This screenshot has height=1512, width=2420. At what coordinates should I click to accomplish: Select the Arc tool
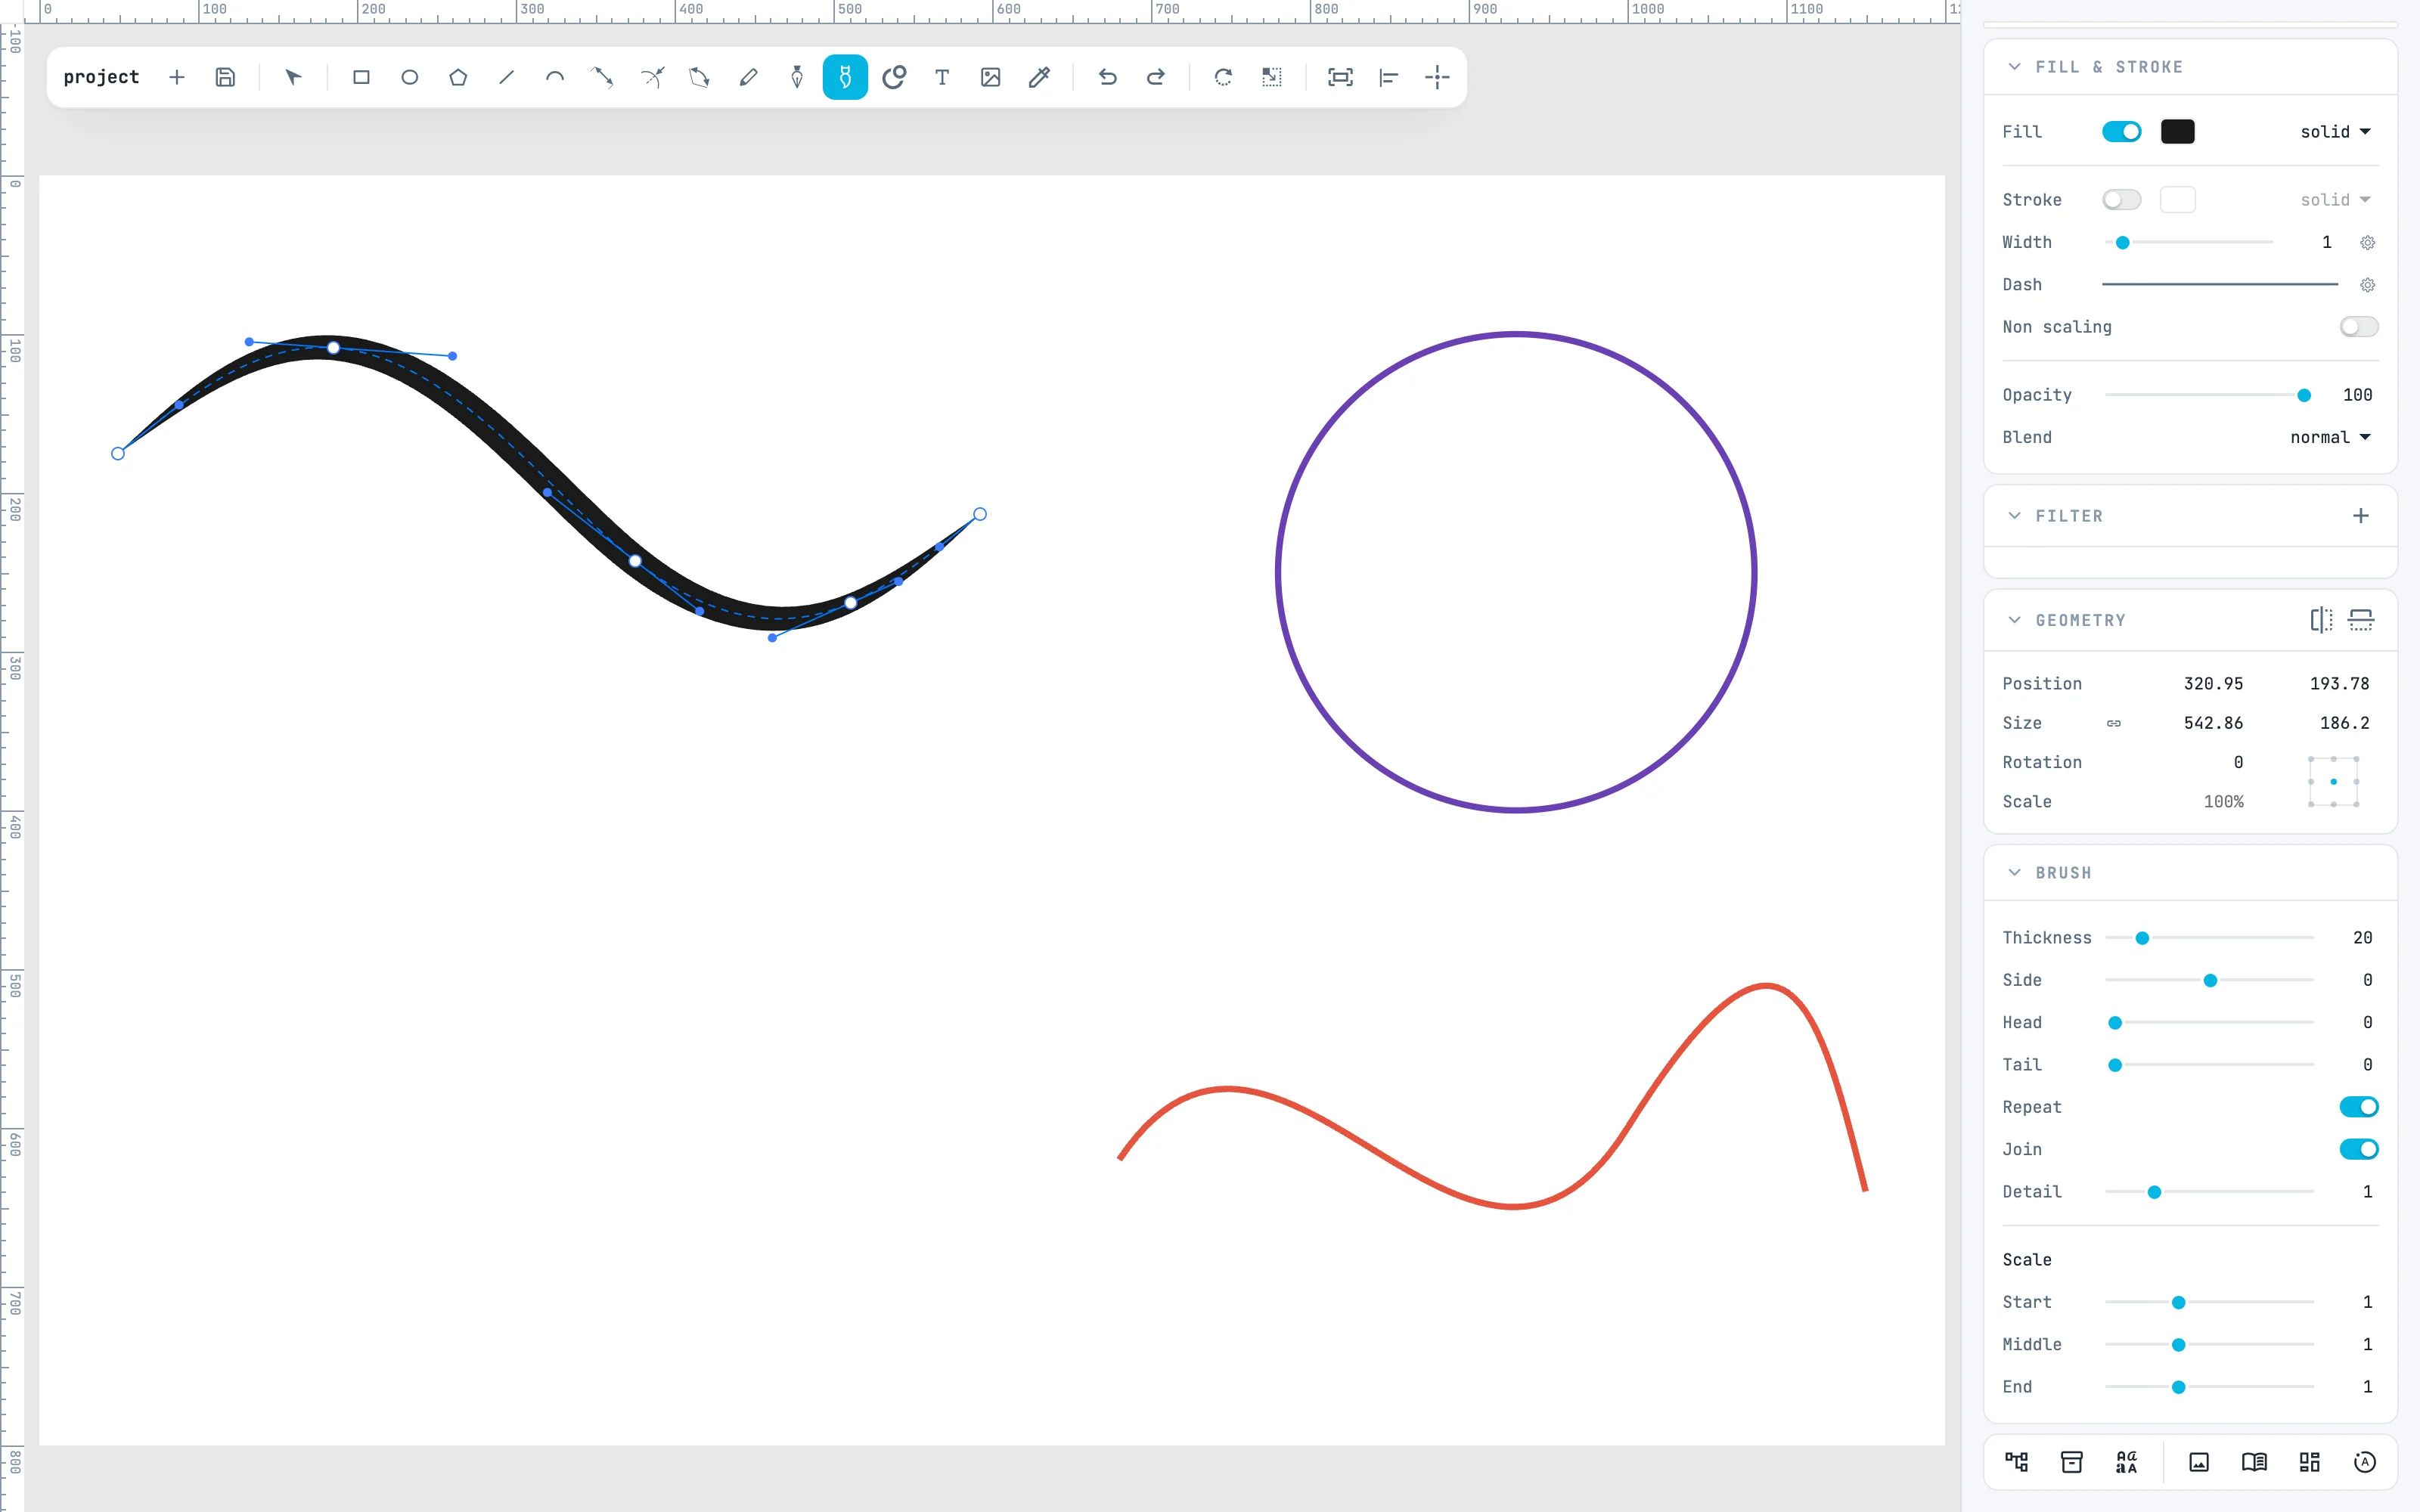(555, 77)
